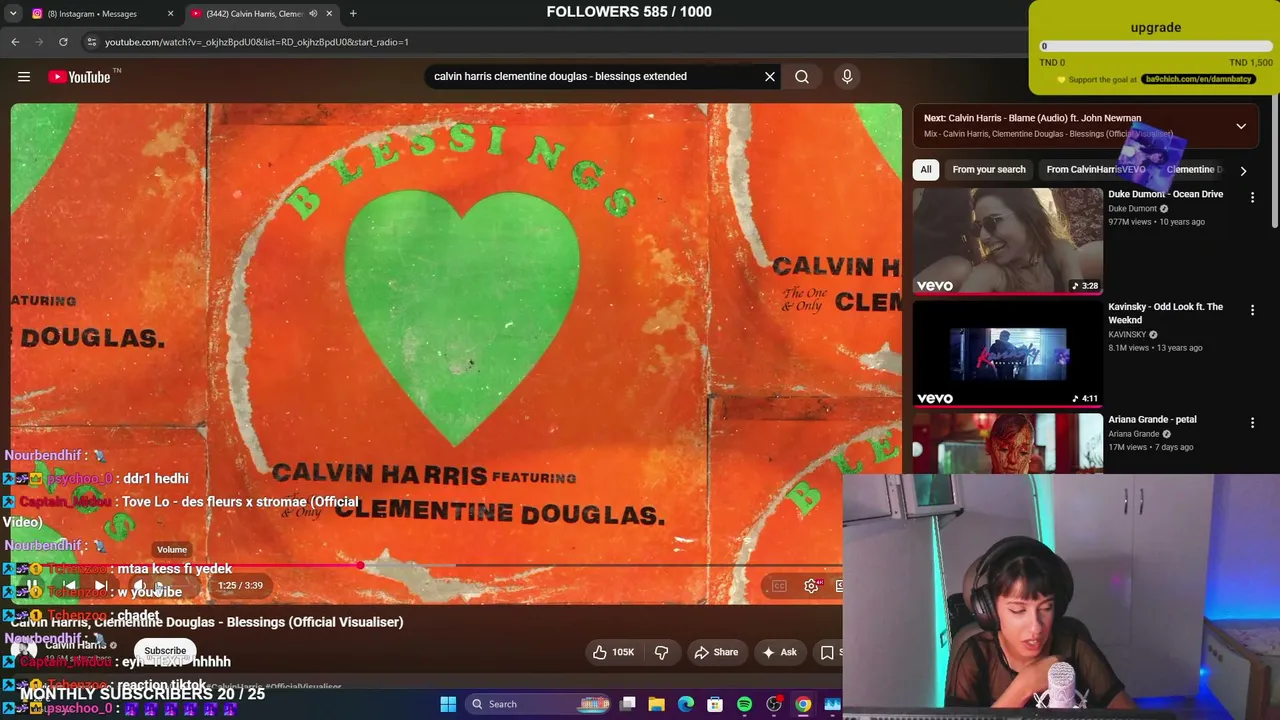Close the Calvin Harris YouTube tab
Image resolution: width=1280 pixels, height=720 pixels.
329,14
